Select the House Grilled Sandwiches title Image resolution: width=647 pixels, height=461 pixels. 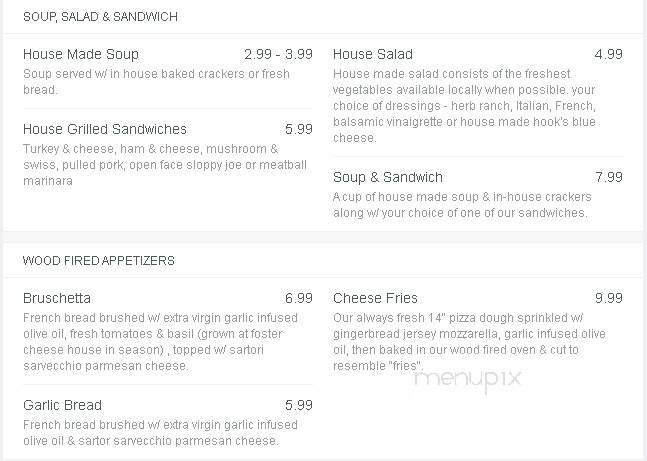coord(105,129)
